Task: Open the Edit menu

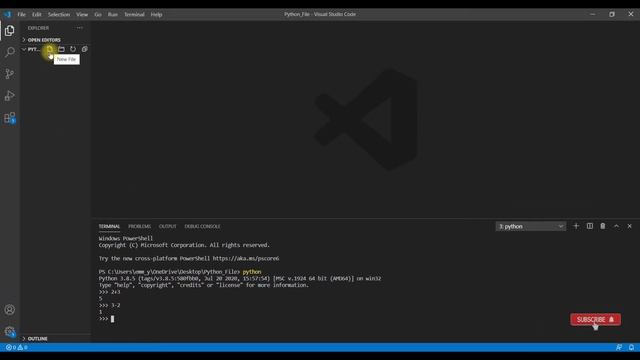Action: click(x=37, y=14)
